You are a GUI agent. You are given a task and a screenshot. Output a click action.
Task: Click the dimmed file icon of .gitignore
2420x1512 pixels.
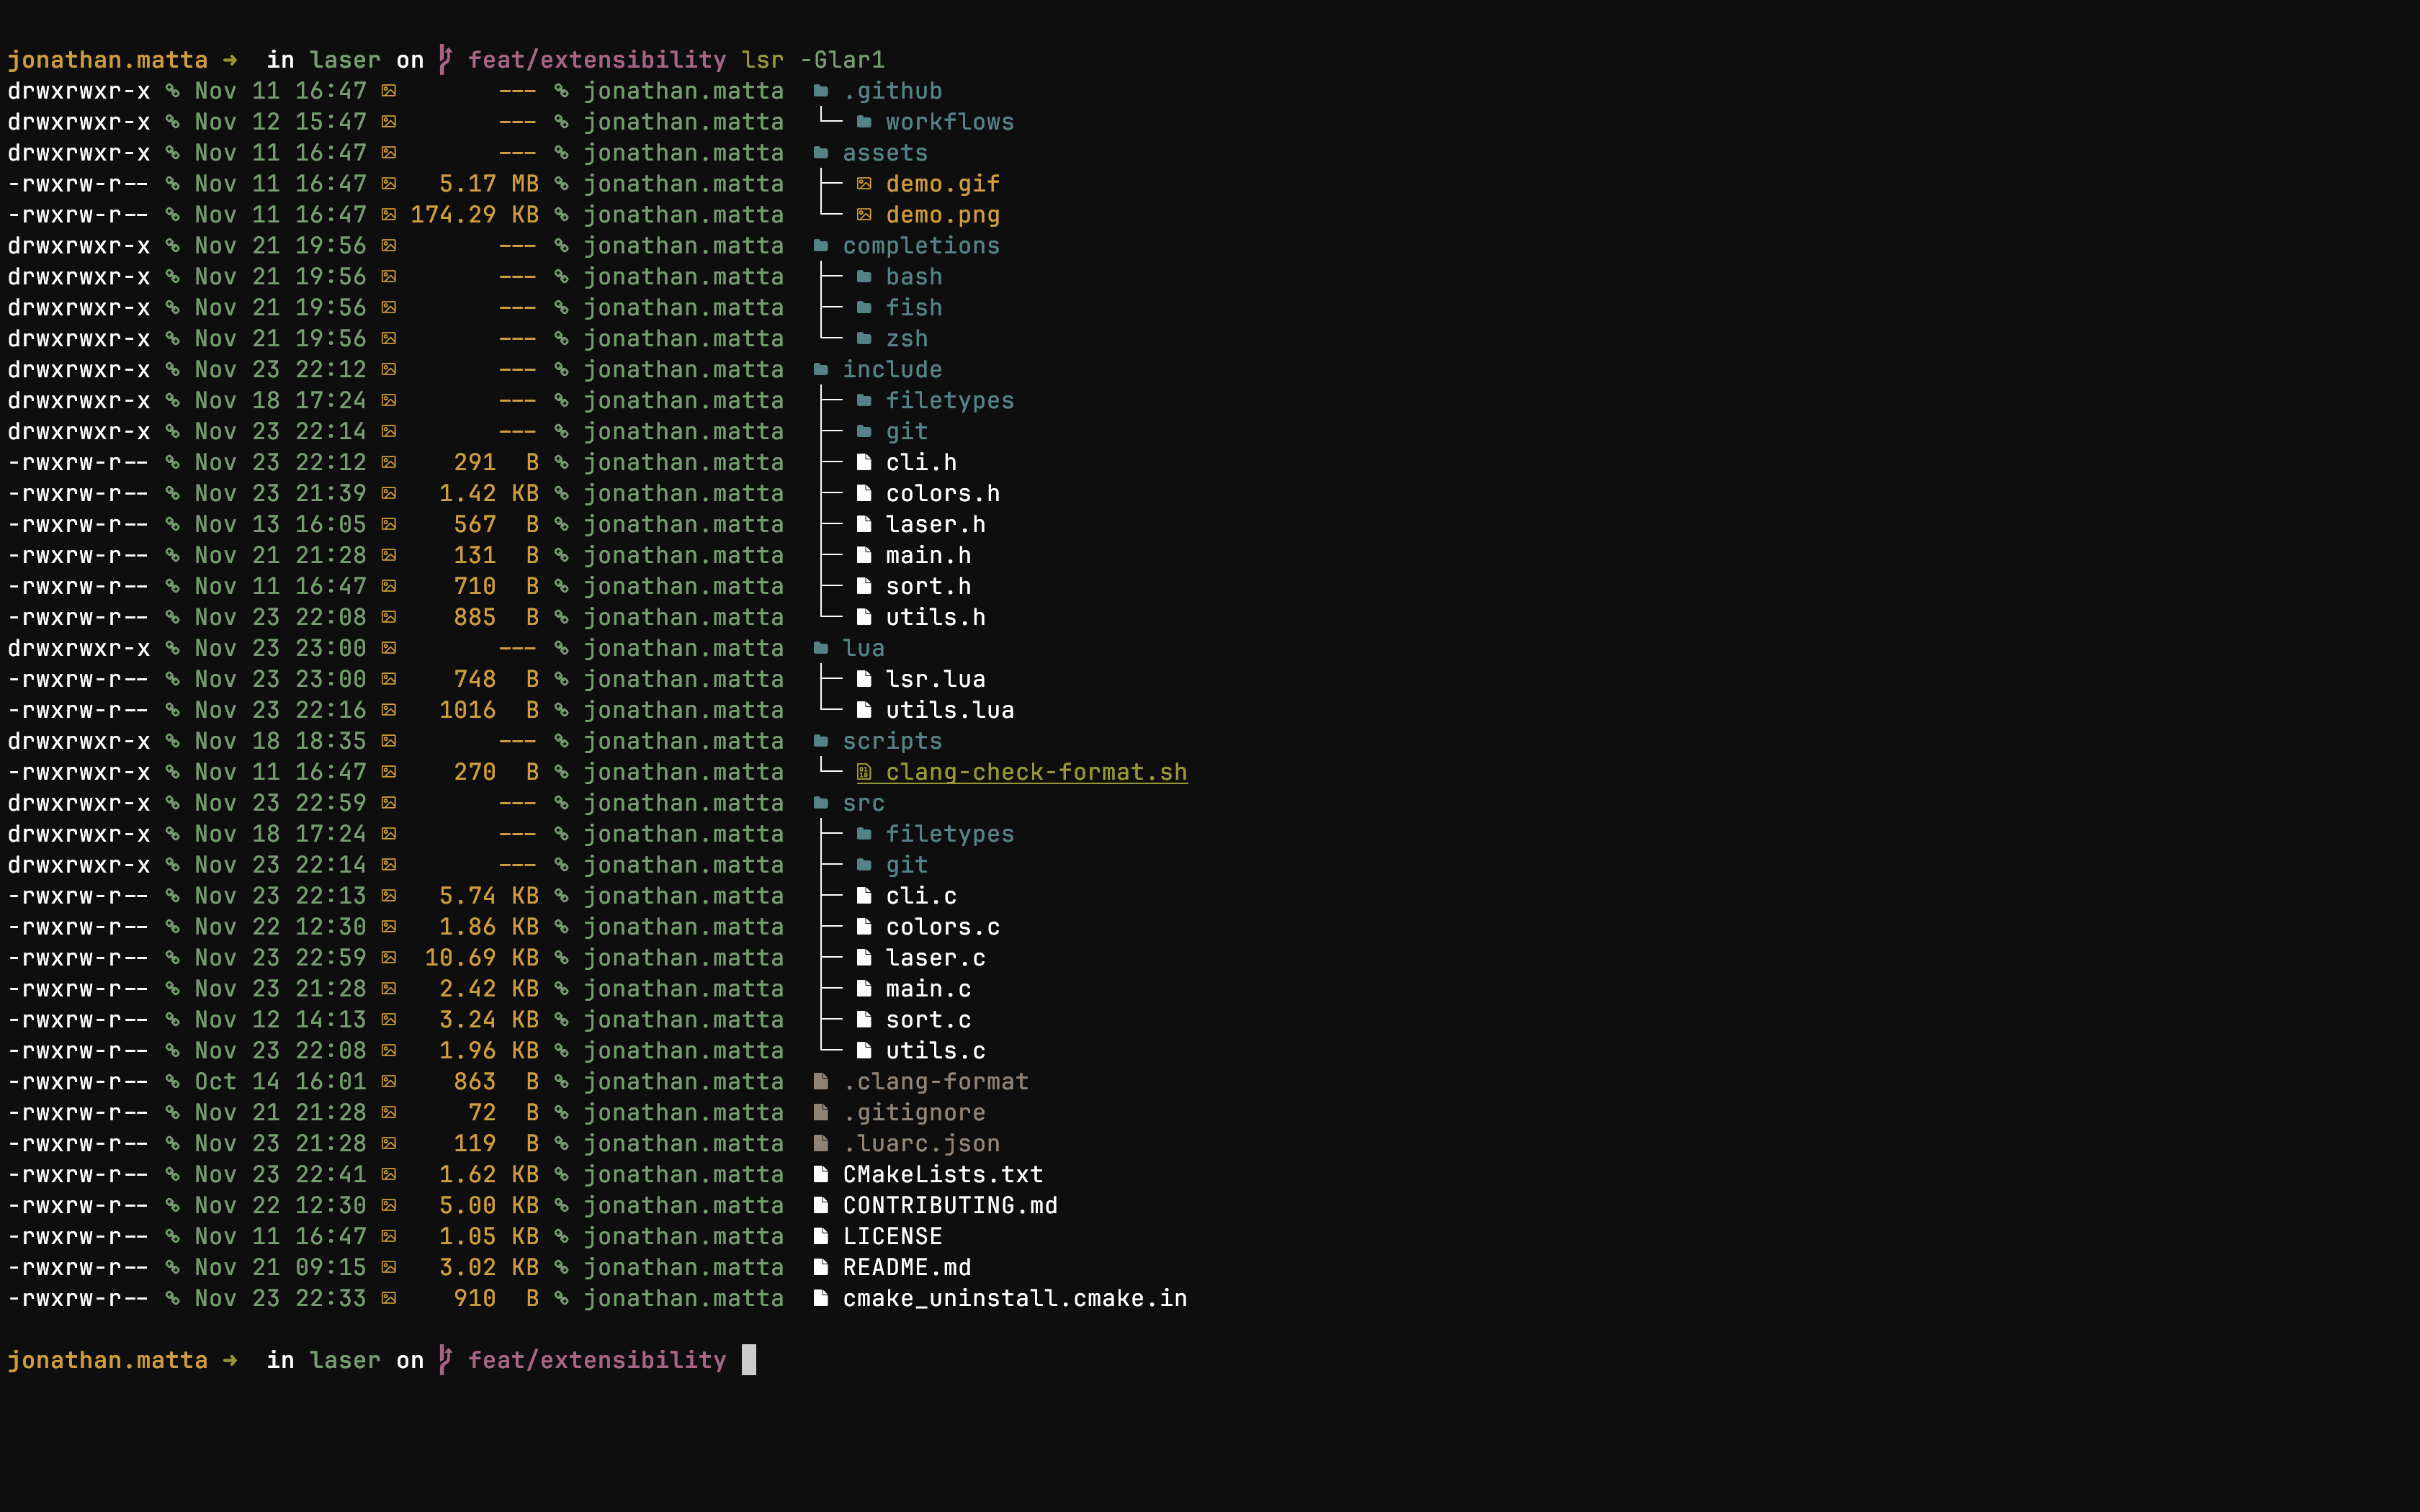coord(821,1113)
